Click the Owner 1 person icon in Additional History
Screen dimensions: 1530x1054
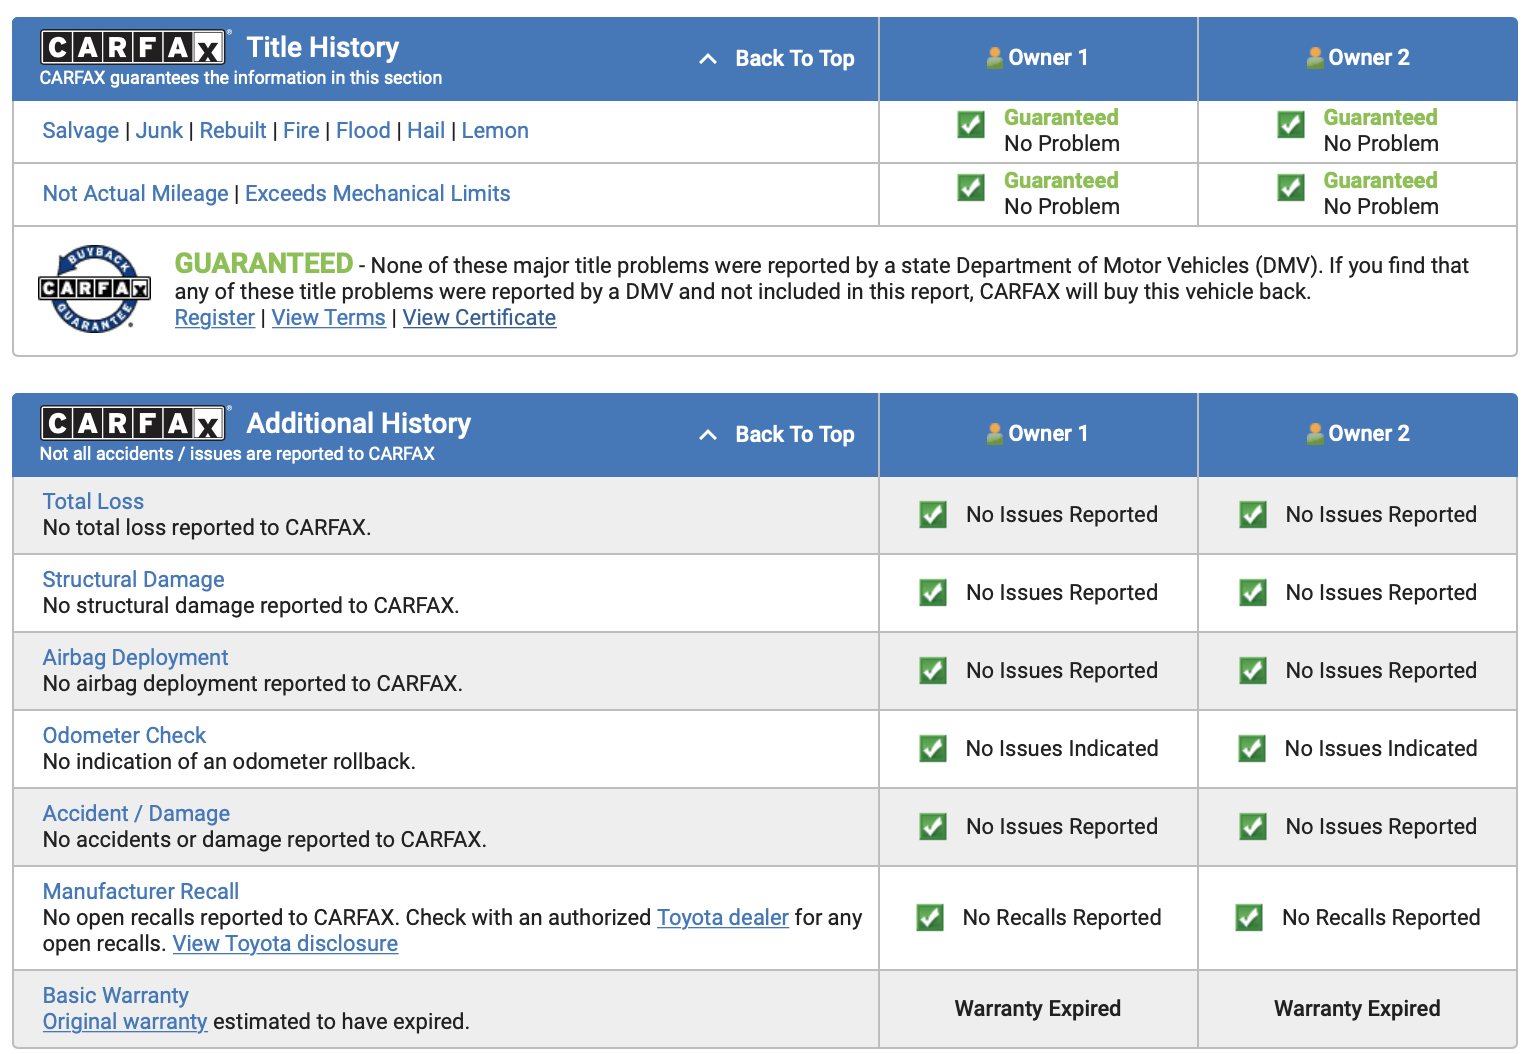click(995, 434)
